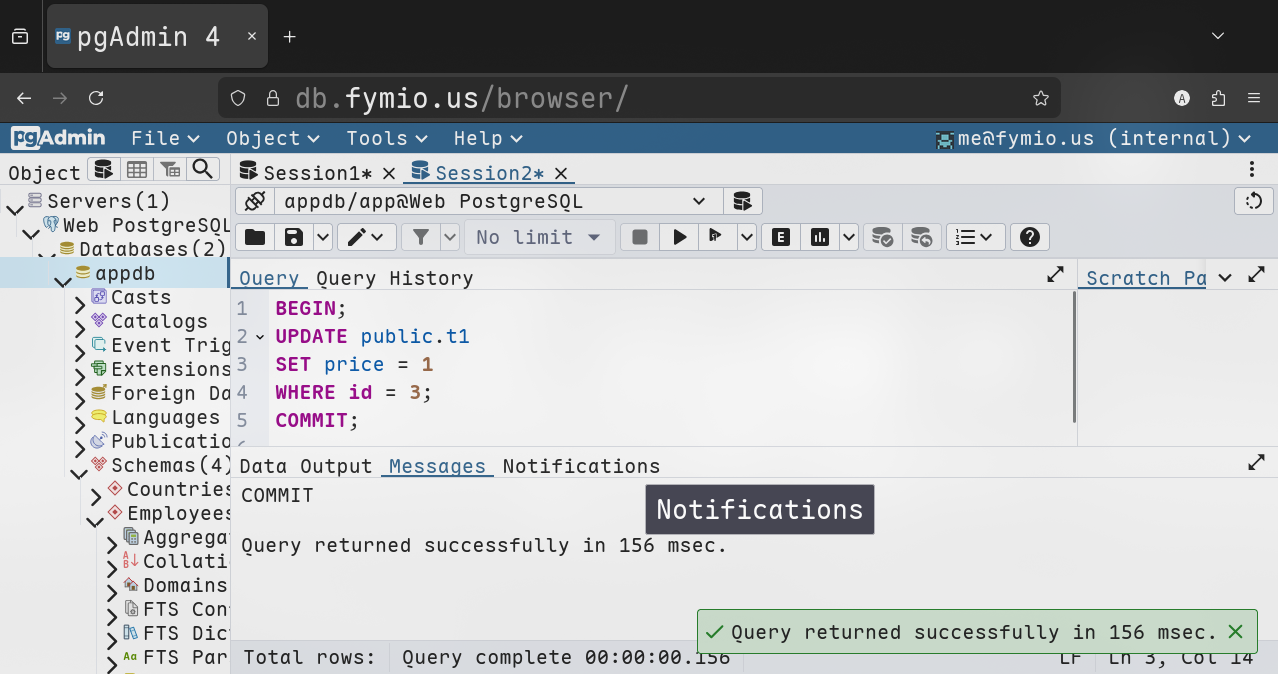1278x674 pixels.
Task: Click the Execute query play button
Action: click(680, 237)
